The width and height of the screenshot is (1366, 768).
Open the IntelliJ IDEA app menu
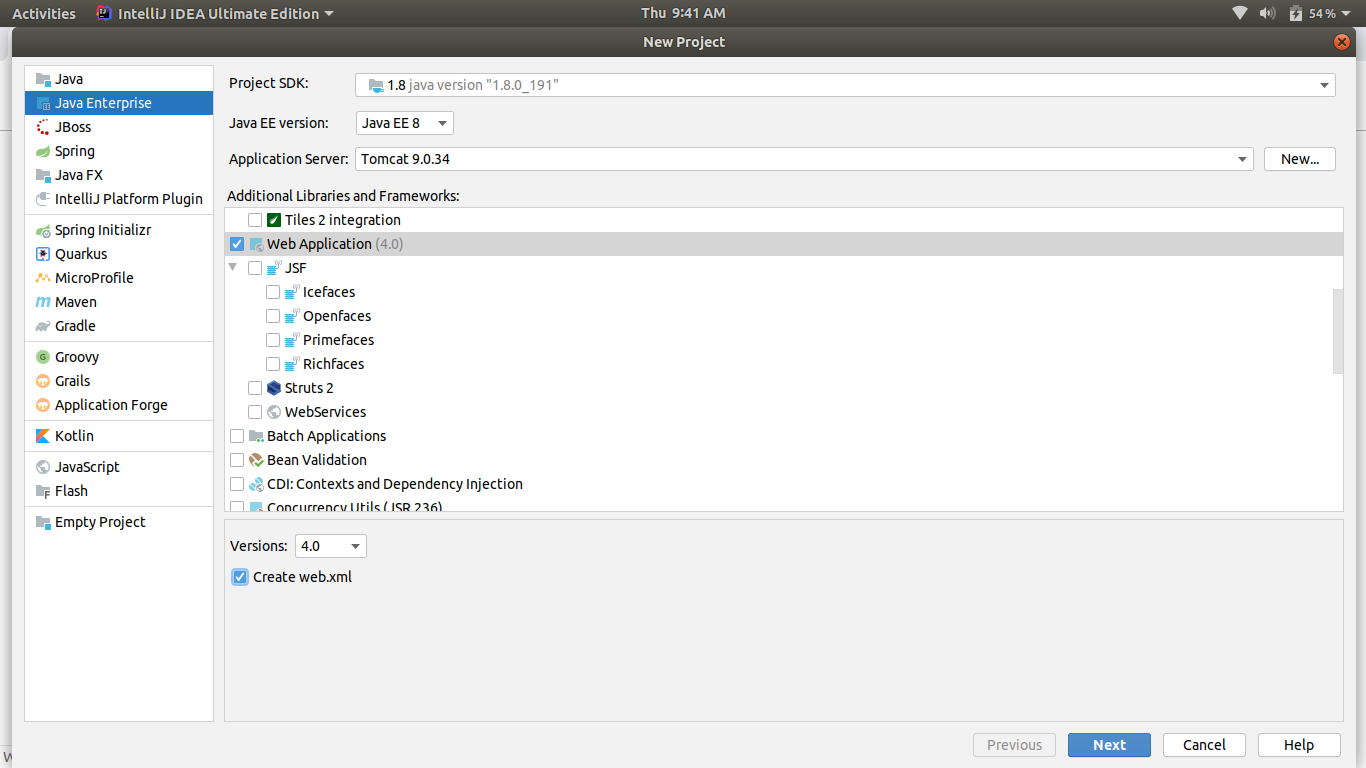[x=215, y=13]
